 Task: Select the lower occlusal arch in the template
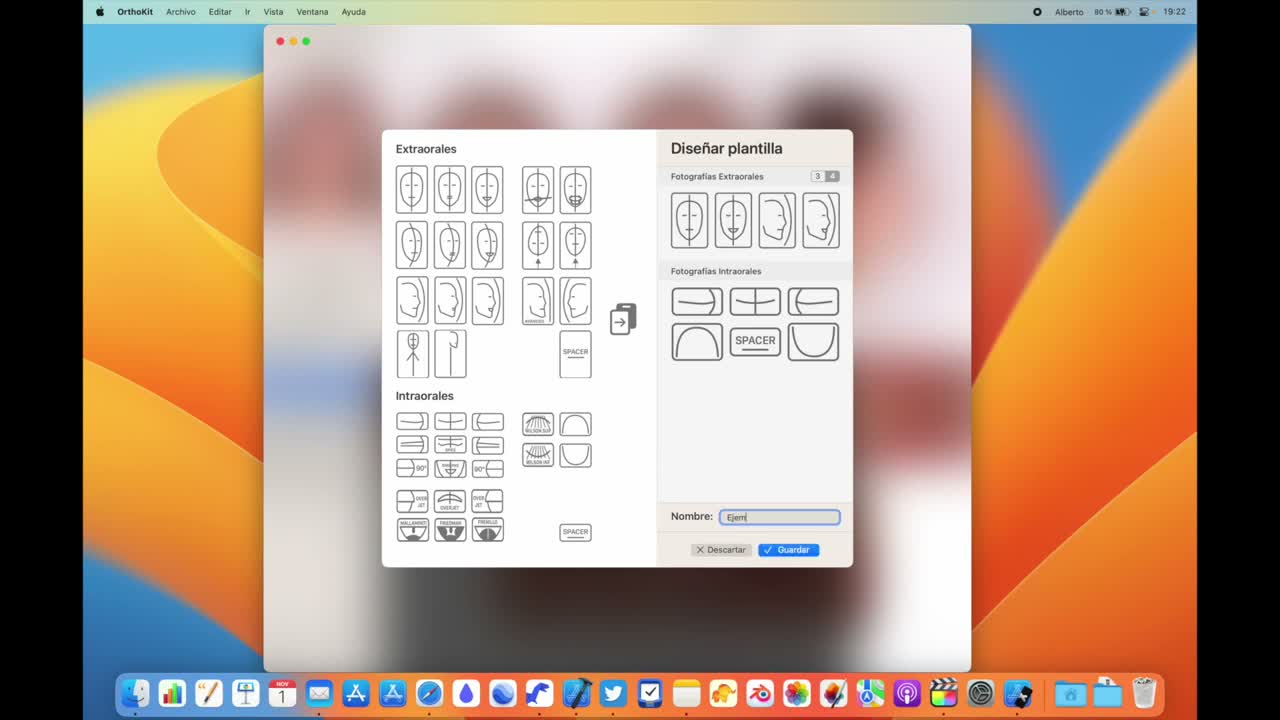pos(813,342)
